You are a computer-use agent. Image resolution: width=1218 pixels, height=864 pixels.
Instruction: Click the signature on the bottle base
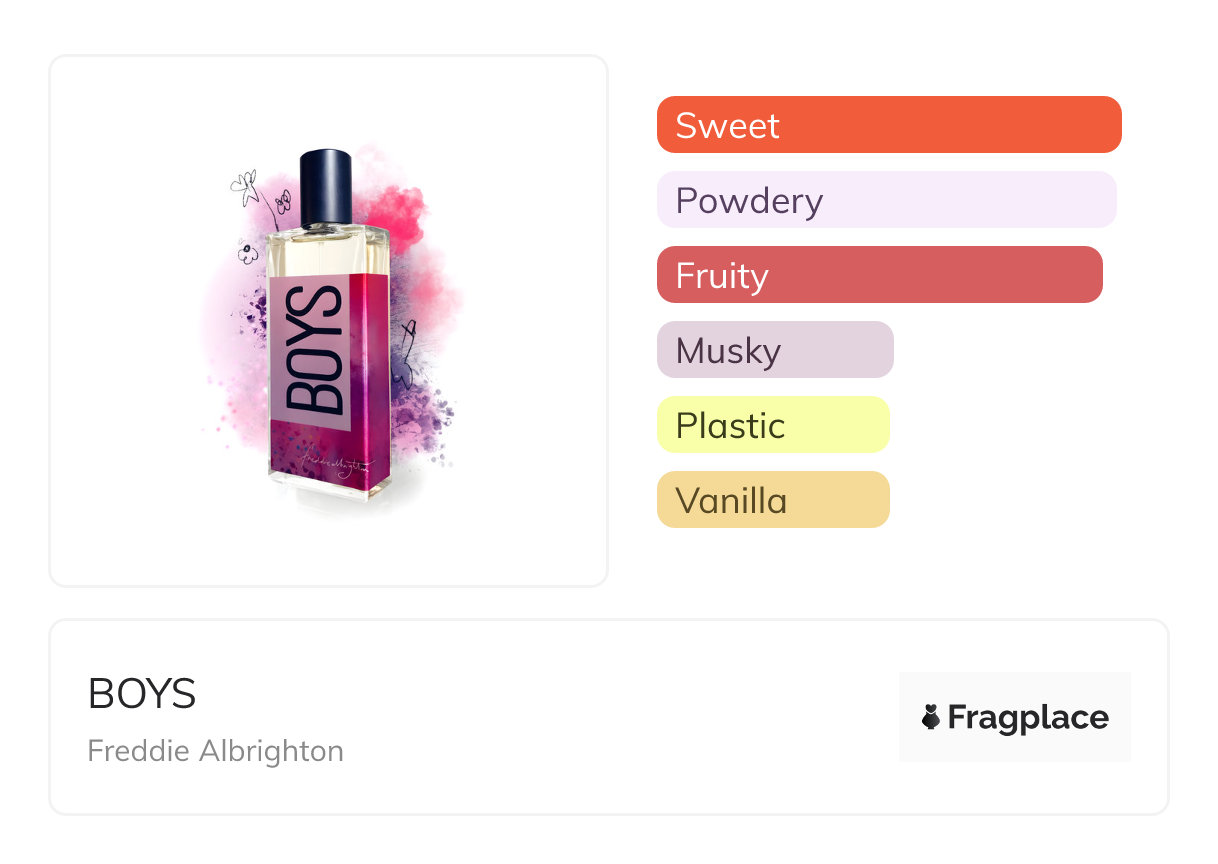(331, 463)
